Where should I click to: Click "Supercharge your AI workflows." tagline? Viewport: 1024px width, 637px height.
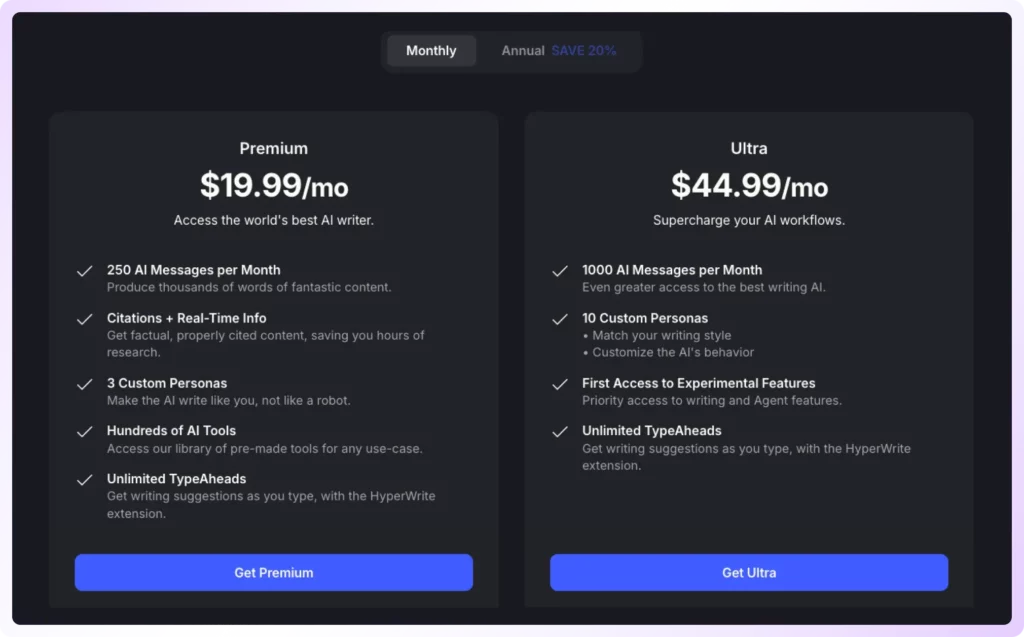pyautogui.click(x=749, y=220)
